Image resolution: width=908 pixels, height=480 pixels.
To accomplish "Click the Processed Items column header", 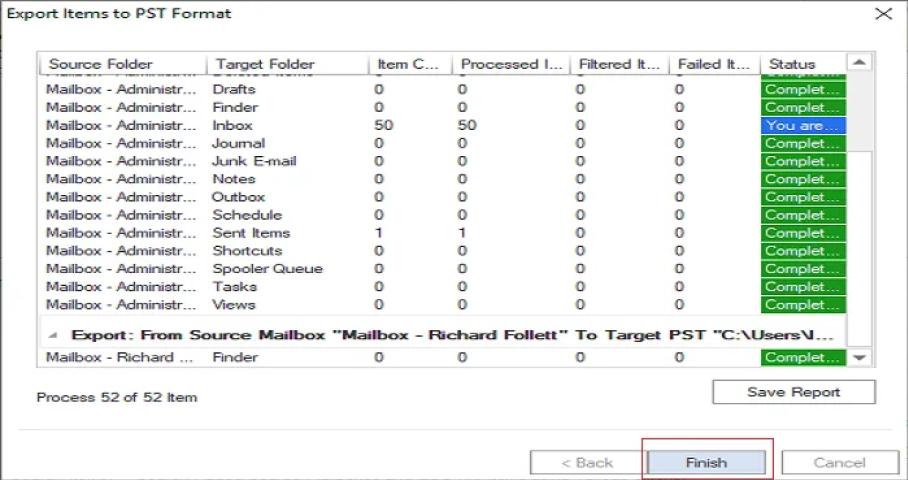I will coord(510,64).
